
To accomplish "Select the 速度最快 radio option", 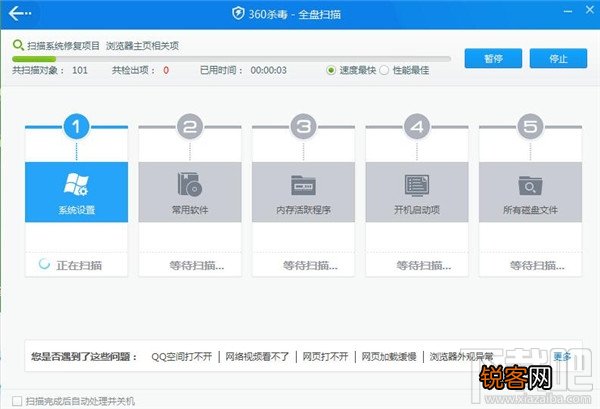I will tap(331, 70).
